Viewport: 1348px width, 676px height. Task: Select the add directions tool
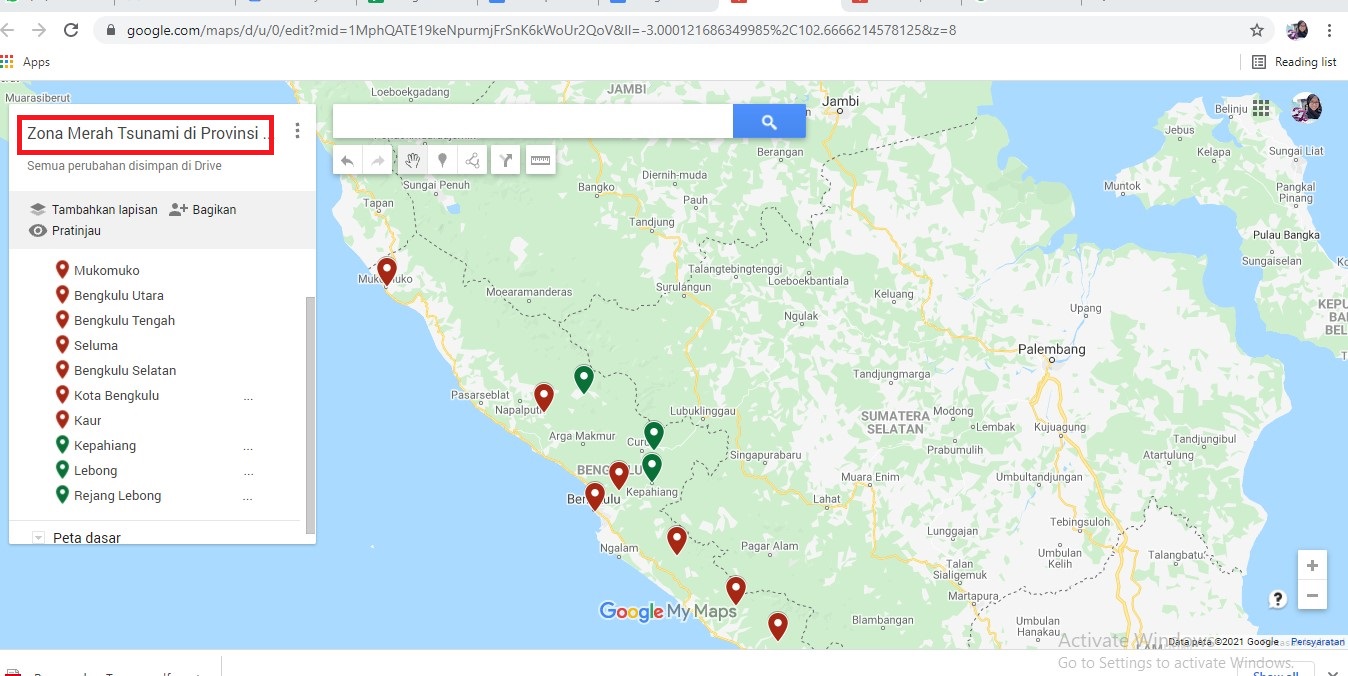coord(506,160)
